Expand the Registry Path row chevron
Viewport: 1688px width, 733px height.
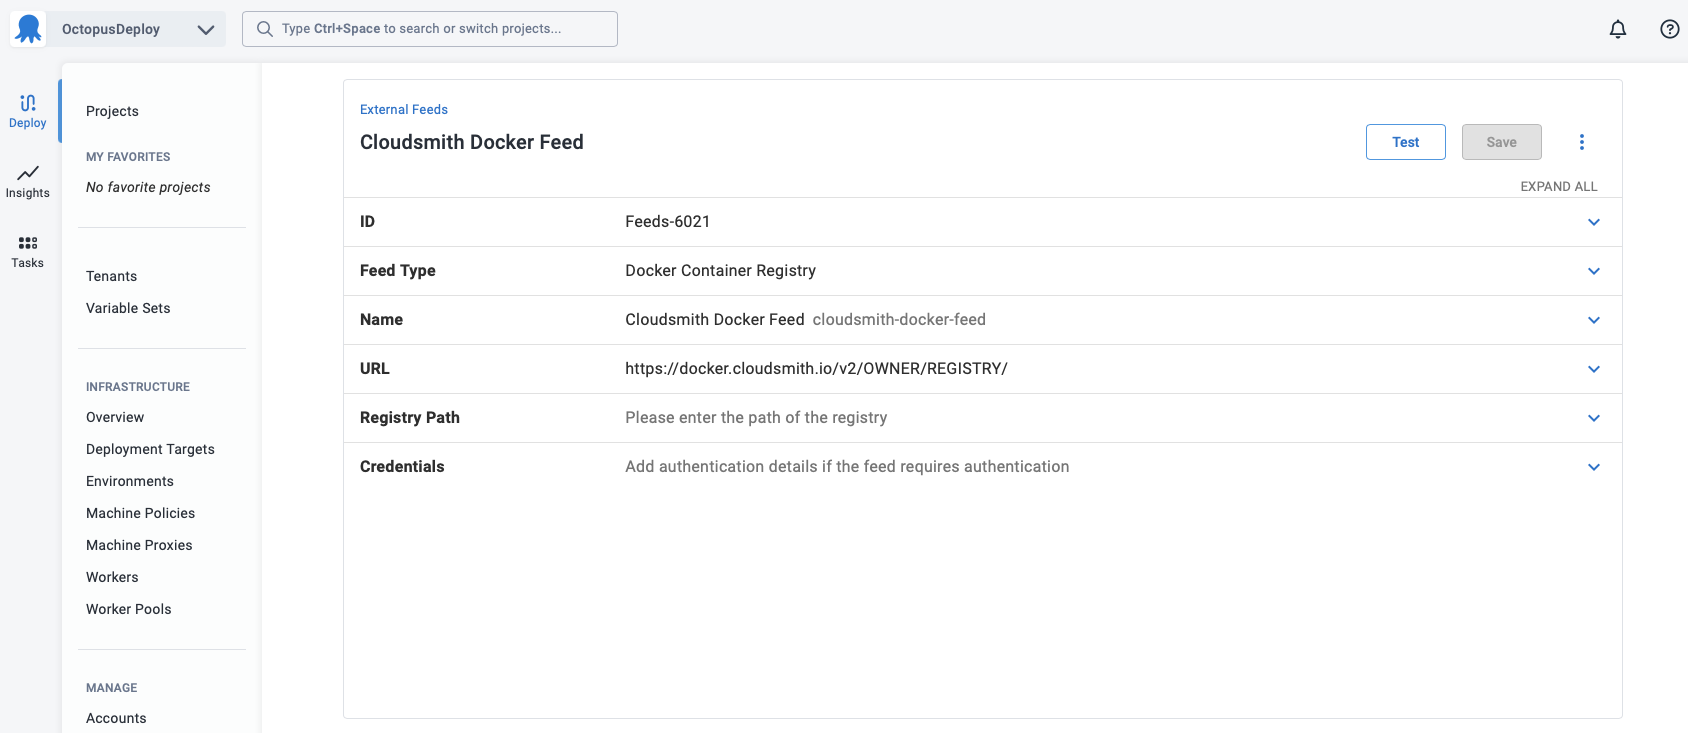click(1594, 418)
